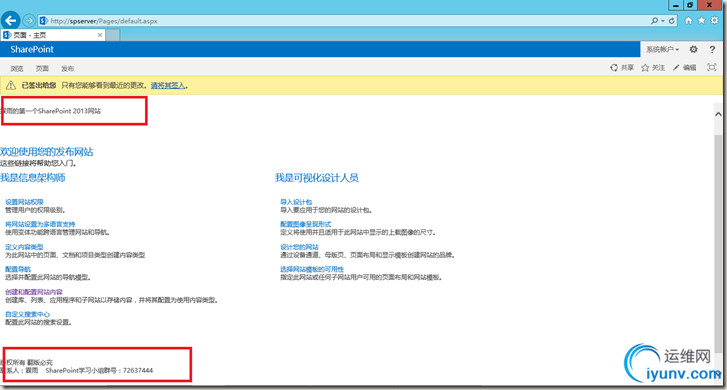Click warning triangle icon in status bar

10,85
